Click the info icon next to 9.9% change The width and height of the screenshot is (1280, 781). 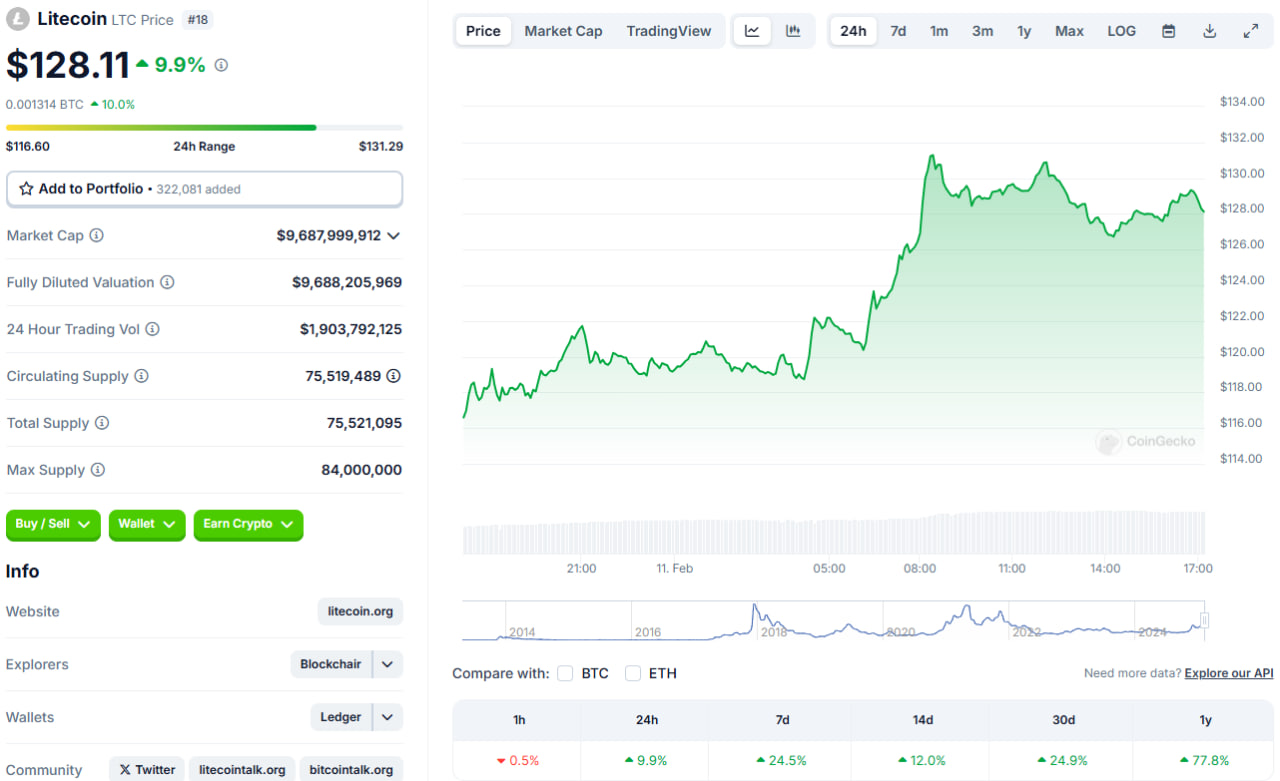[x=221, y=65]
